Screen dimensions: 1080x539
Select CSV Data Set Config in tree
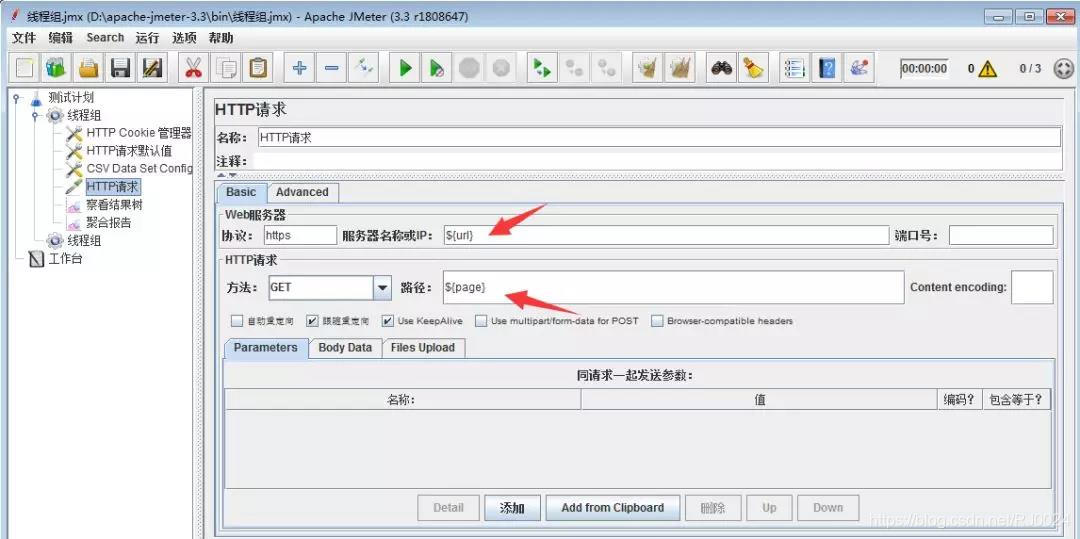(139, 169)
